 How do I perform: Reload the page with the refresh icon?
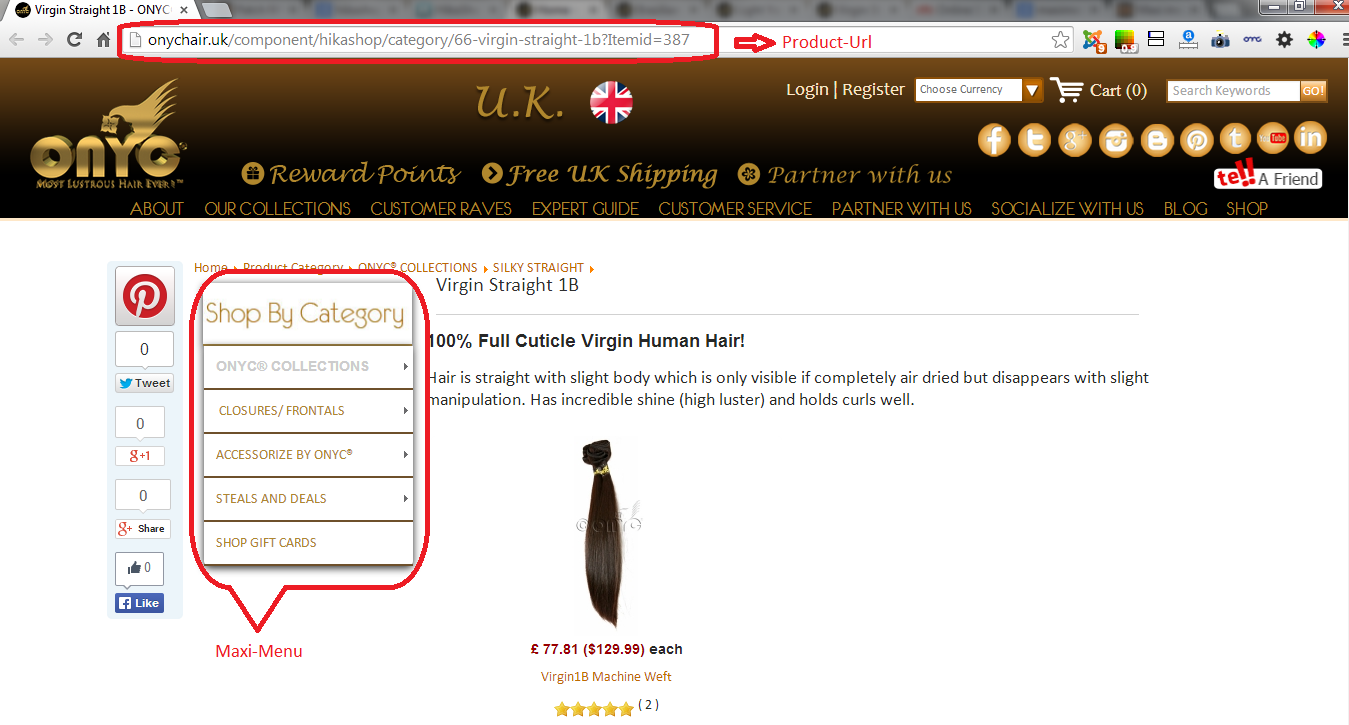click(x=74, y=40)
